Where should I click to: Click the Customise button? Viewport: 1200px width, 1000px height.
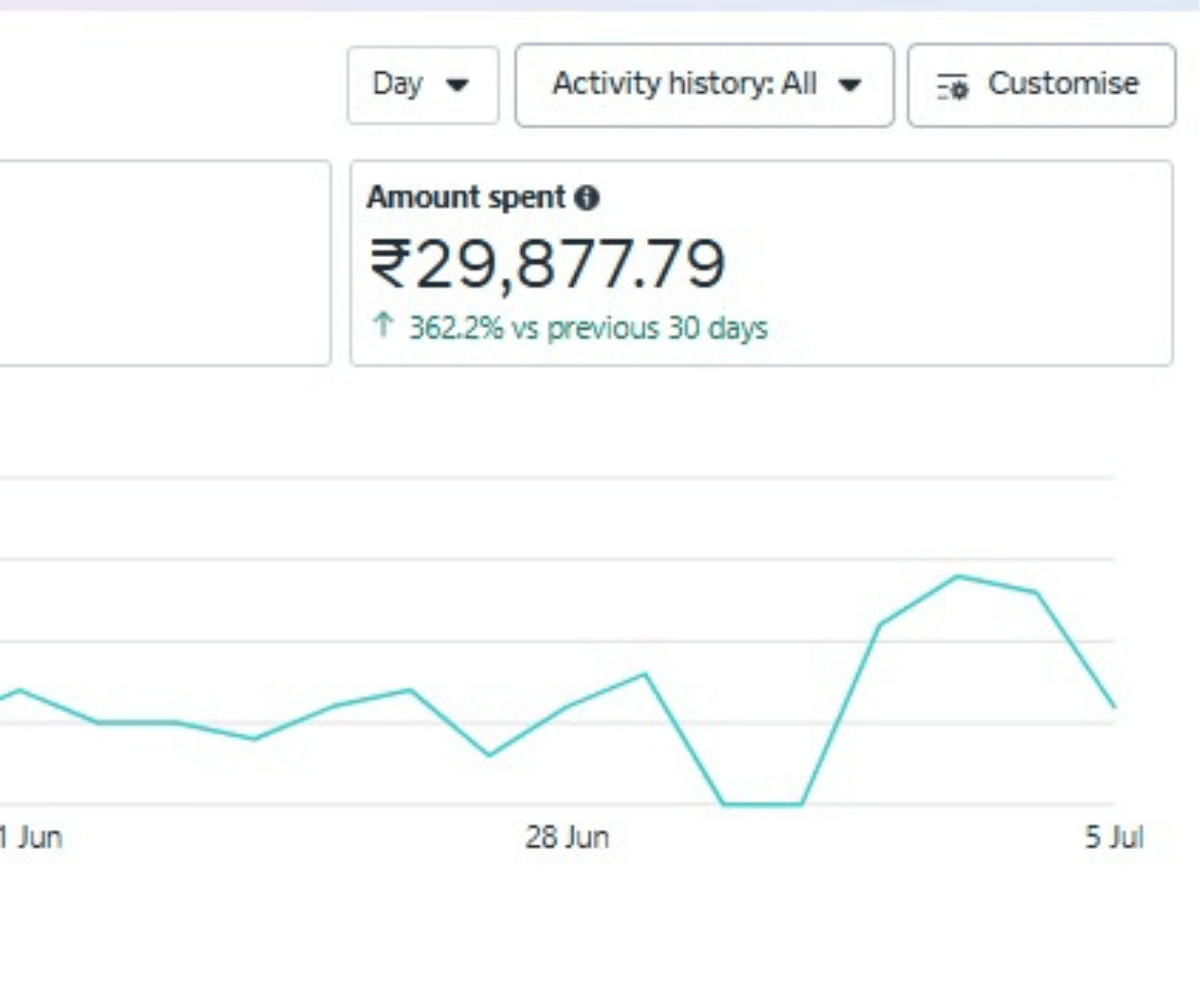pos(1041,85)
